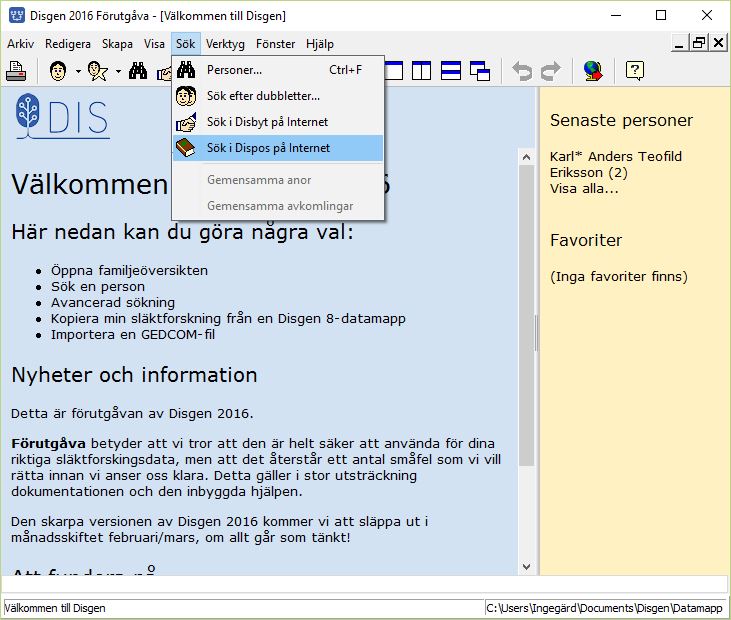This screenshot has width=731, height=620.
Task: Open the Visa menu
Action: coord(154,44)
